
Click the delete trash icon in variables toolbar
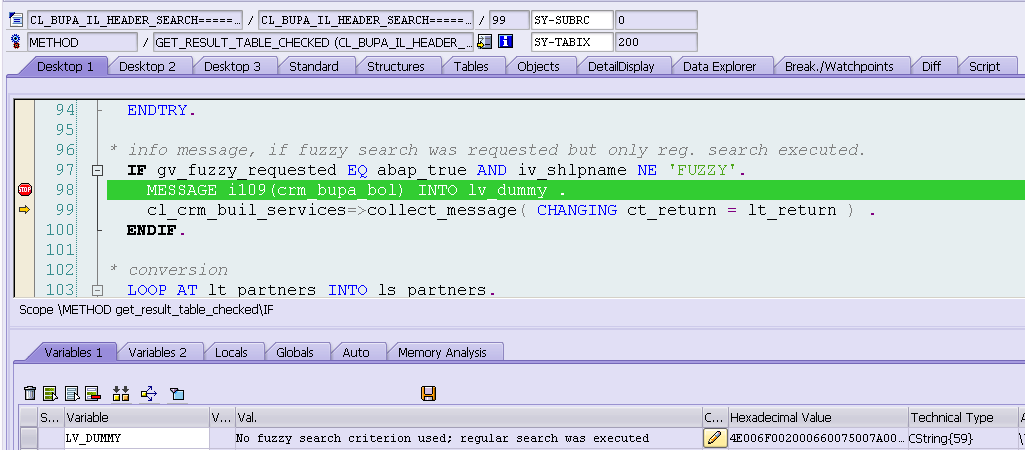tap(30, 393)
